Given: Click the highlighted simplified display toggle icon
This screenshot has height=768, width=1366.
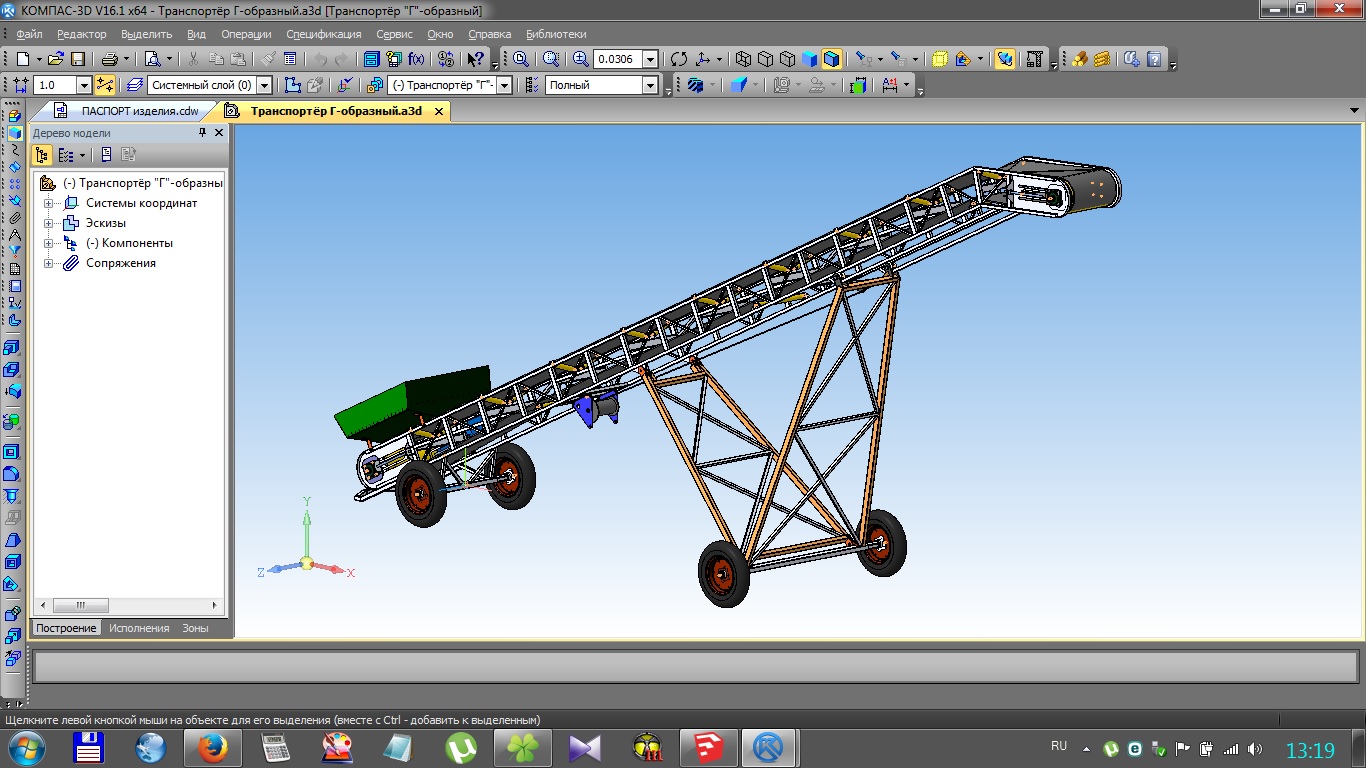Looking at the screenshot, I should pos(1005,59).
